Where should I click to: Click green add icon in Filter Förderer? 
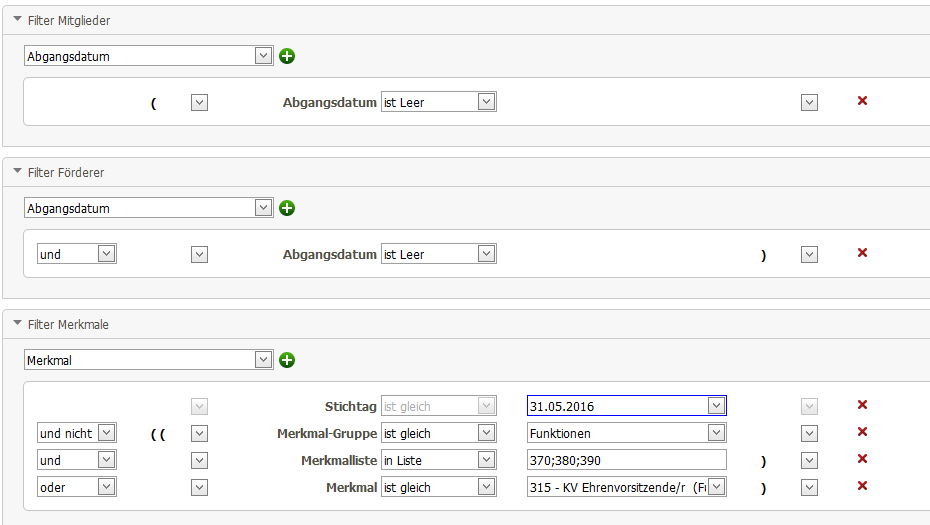287,208
